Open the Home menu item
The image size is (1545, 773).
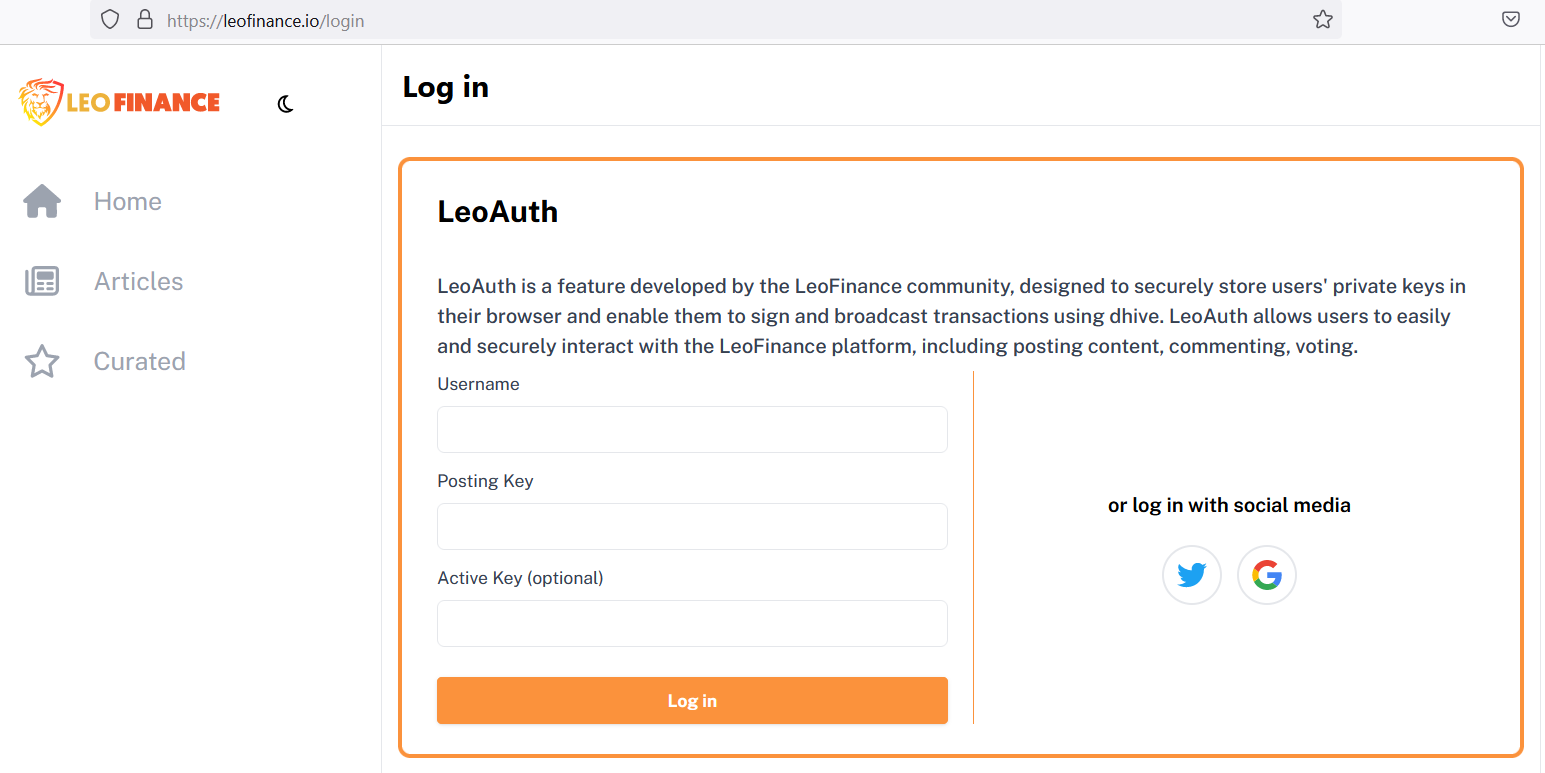click(x=127, y=201)
